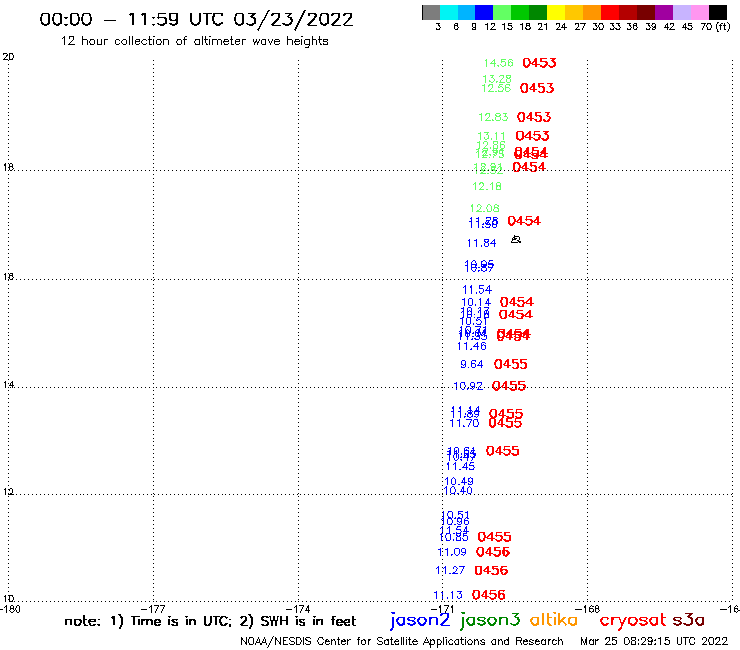Click the 12 latitude axis label
This screenshot has width=740, height=650.
(x=8, y=492)
